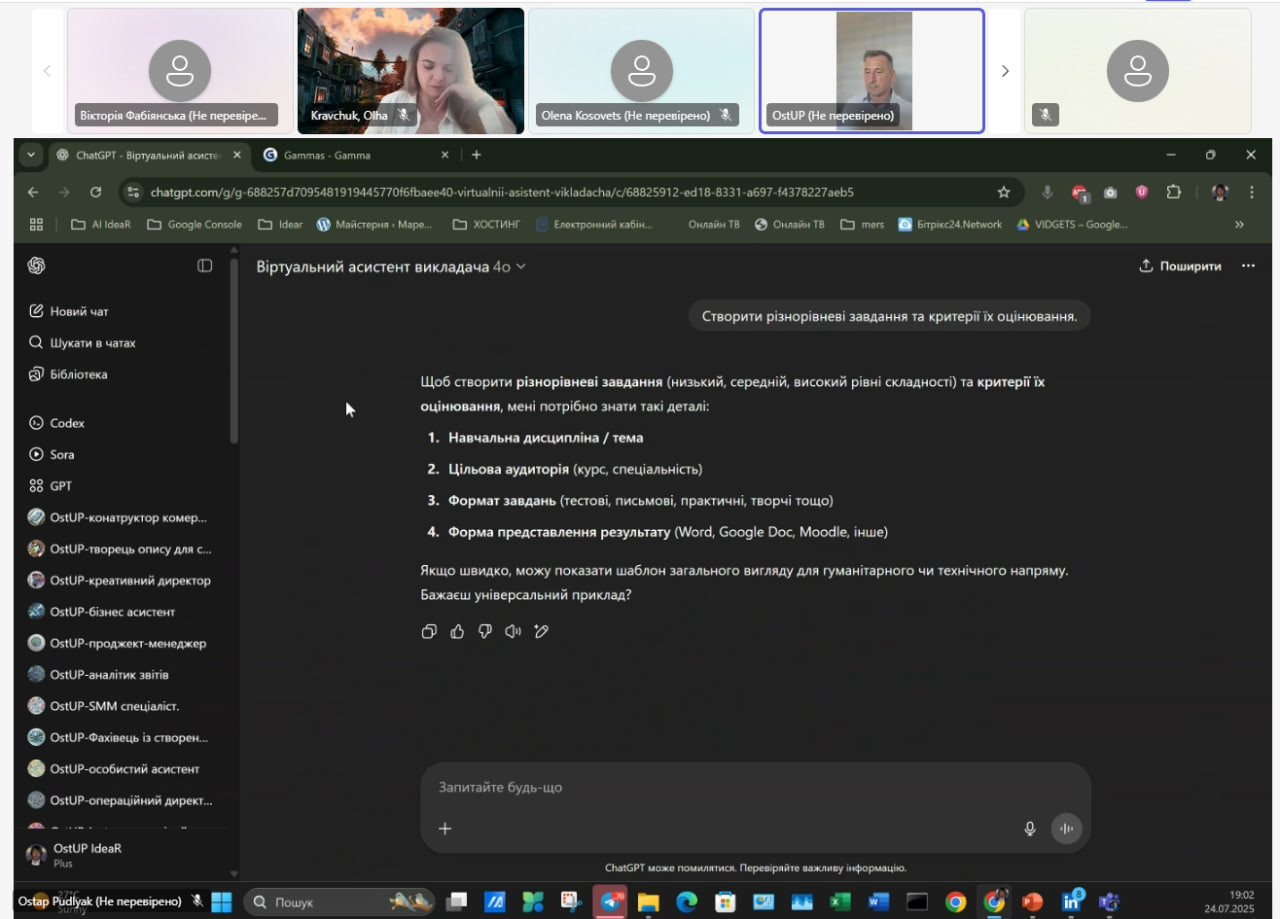Go back in the browser
The width and height of the screenshot is (1280, 919).
pyautogui.click(x=33, y=192)
